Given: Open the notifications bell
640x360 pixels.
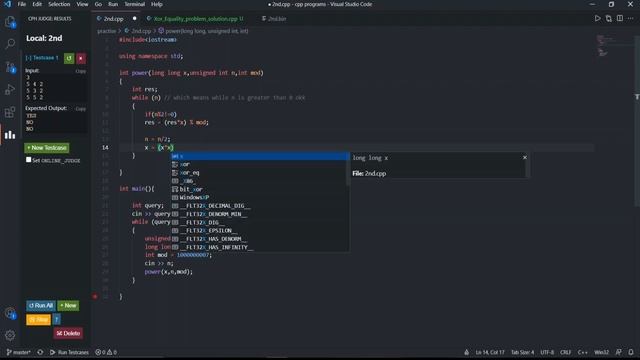Looking at the screenshot, I should (x=631, y=352).
